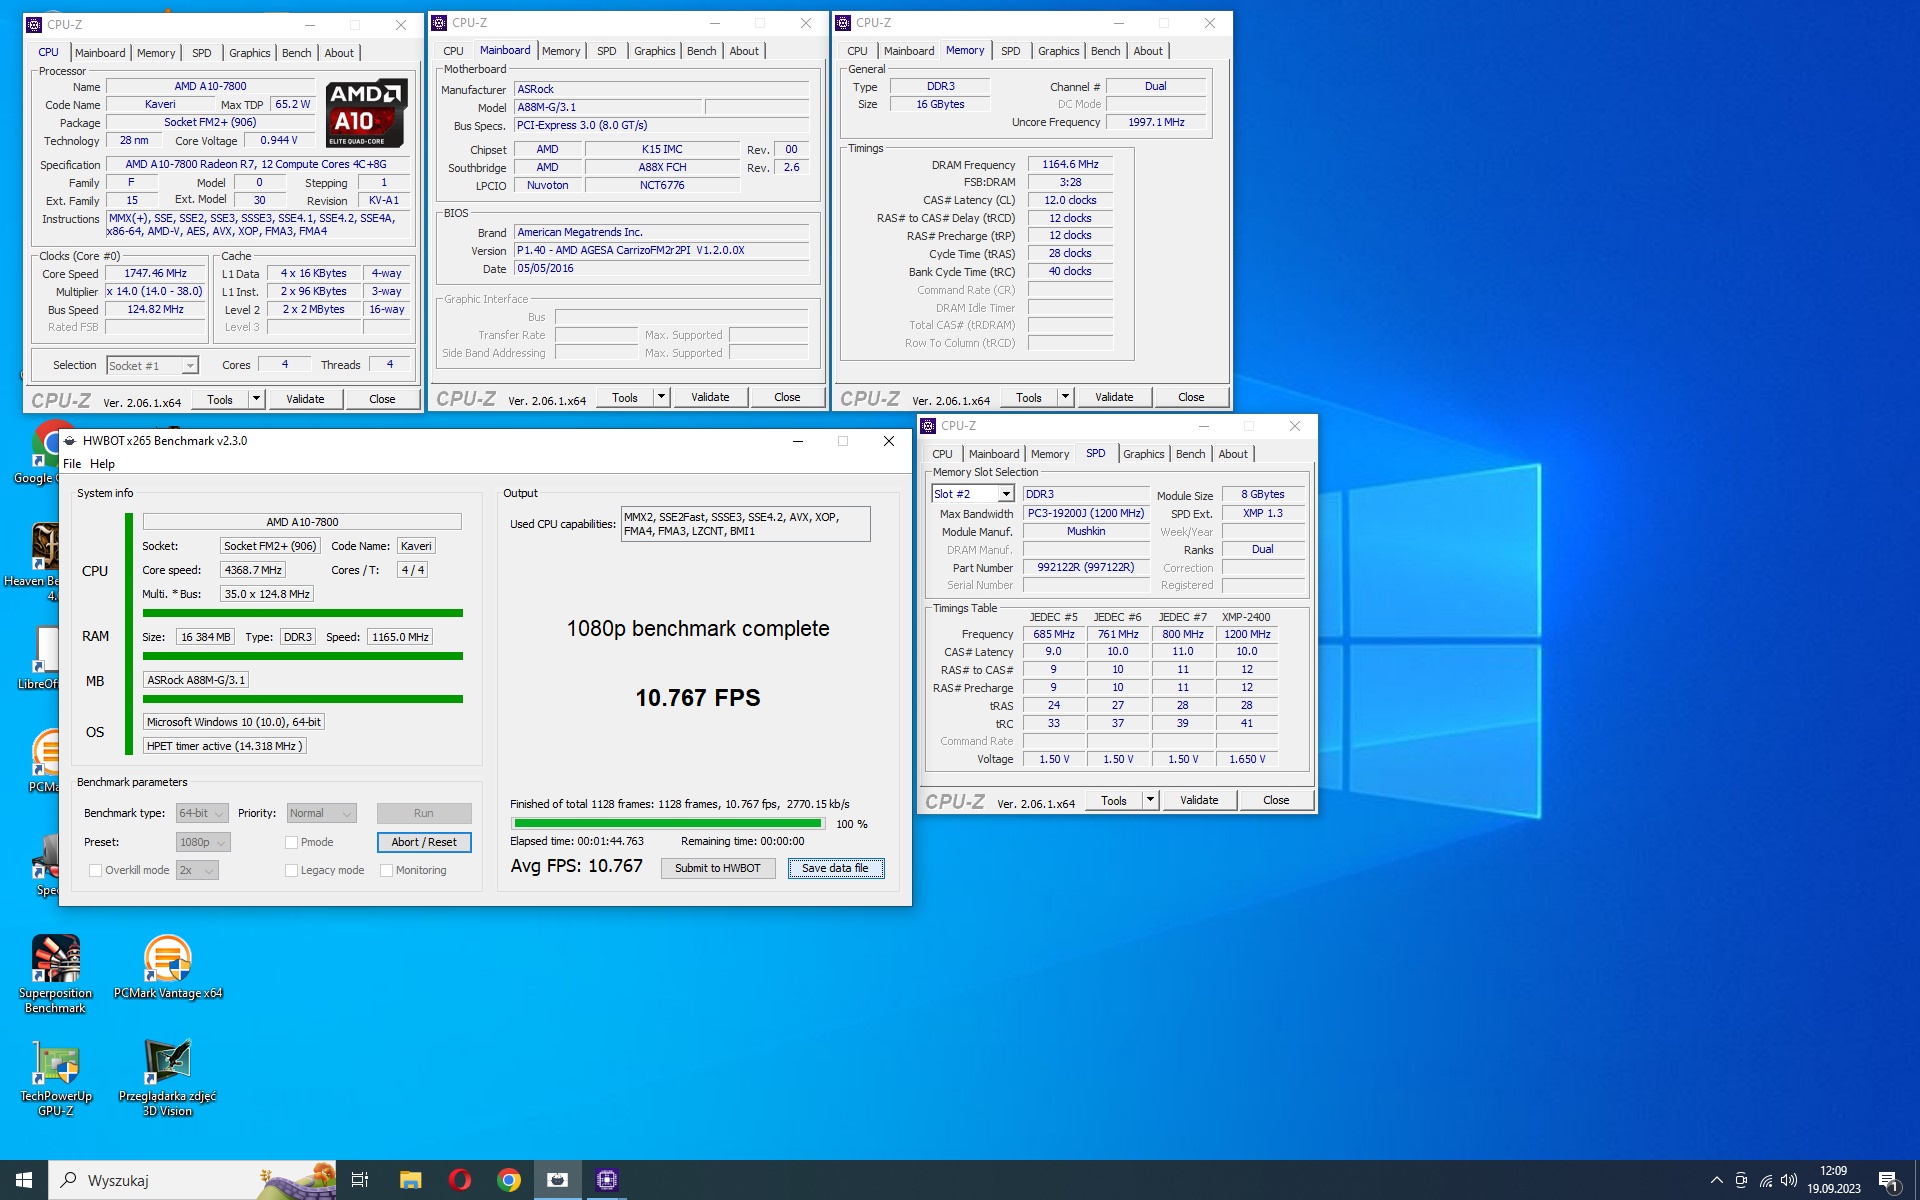This screenshot has height=1200, width=1920.
Task: Open Superposition Benchmark desktop icon
Action: point(56,974)
